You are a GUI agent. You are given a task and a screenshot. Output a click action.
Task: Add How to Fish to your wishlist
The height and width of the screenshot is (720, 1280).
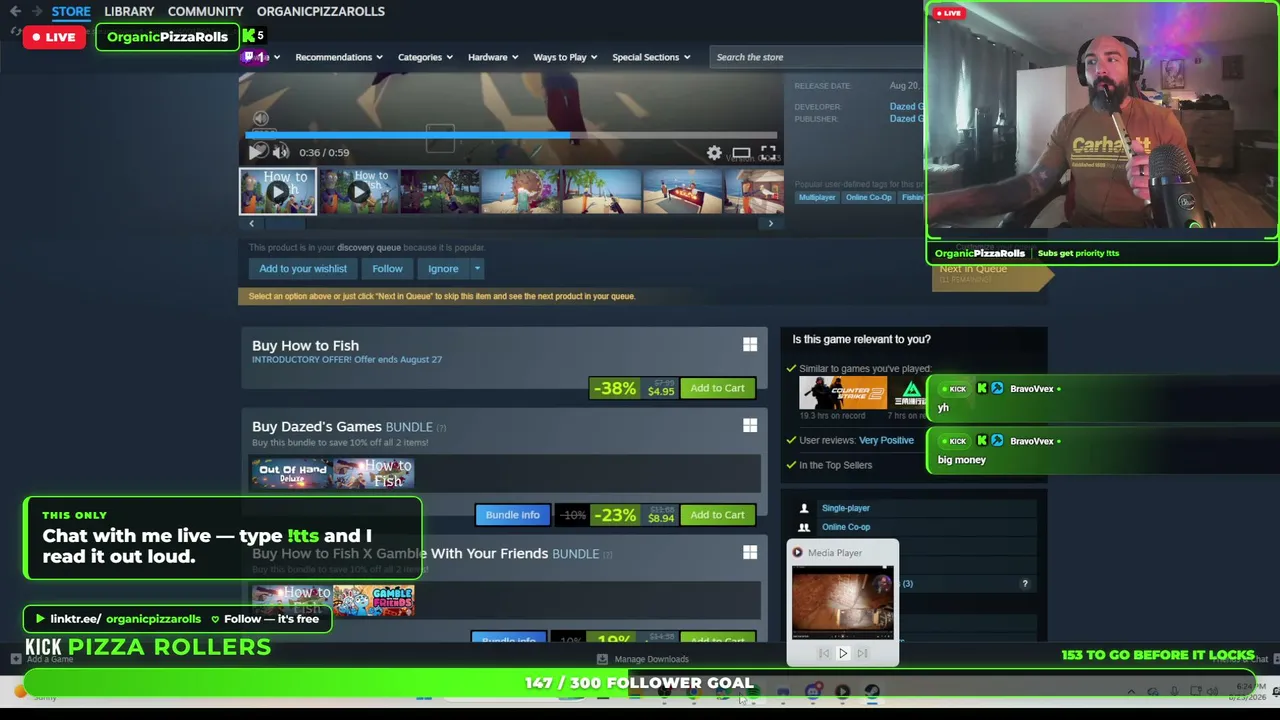tap(303, 268)
